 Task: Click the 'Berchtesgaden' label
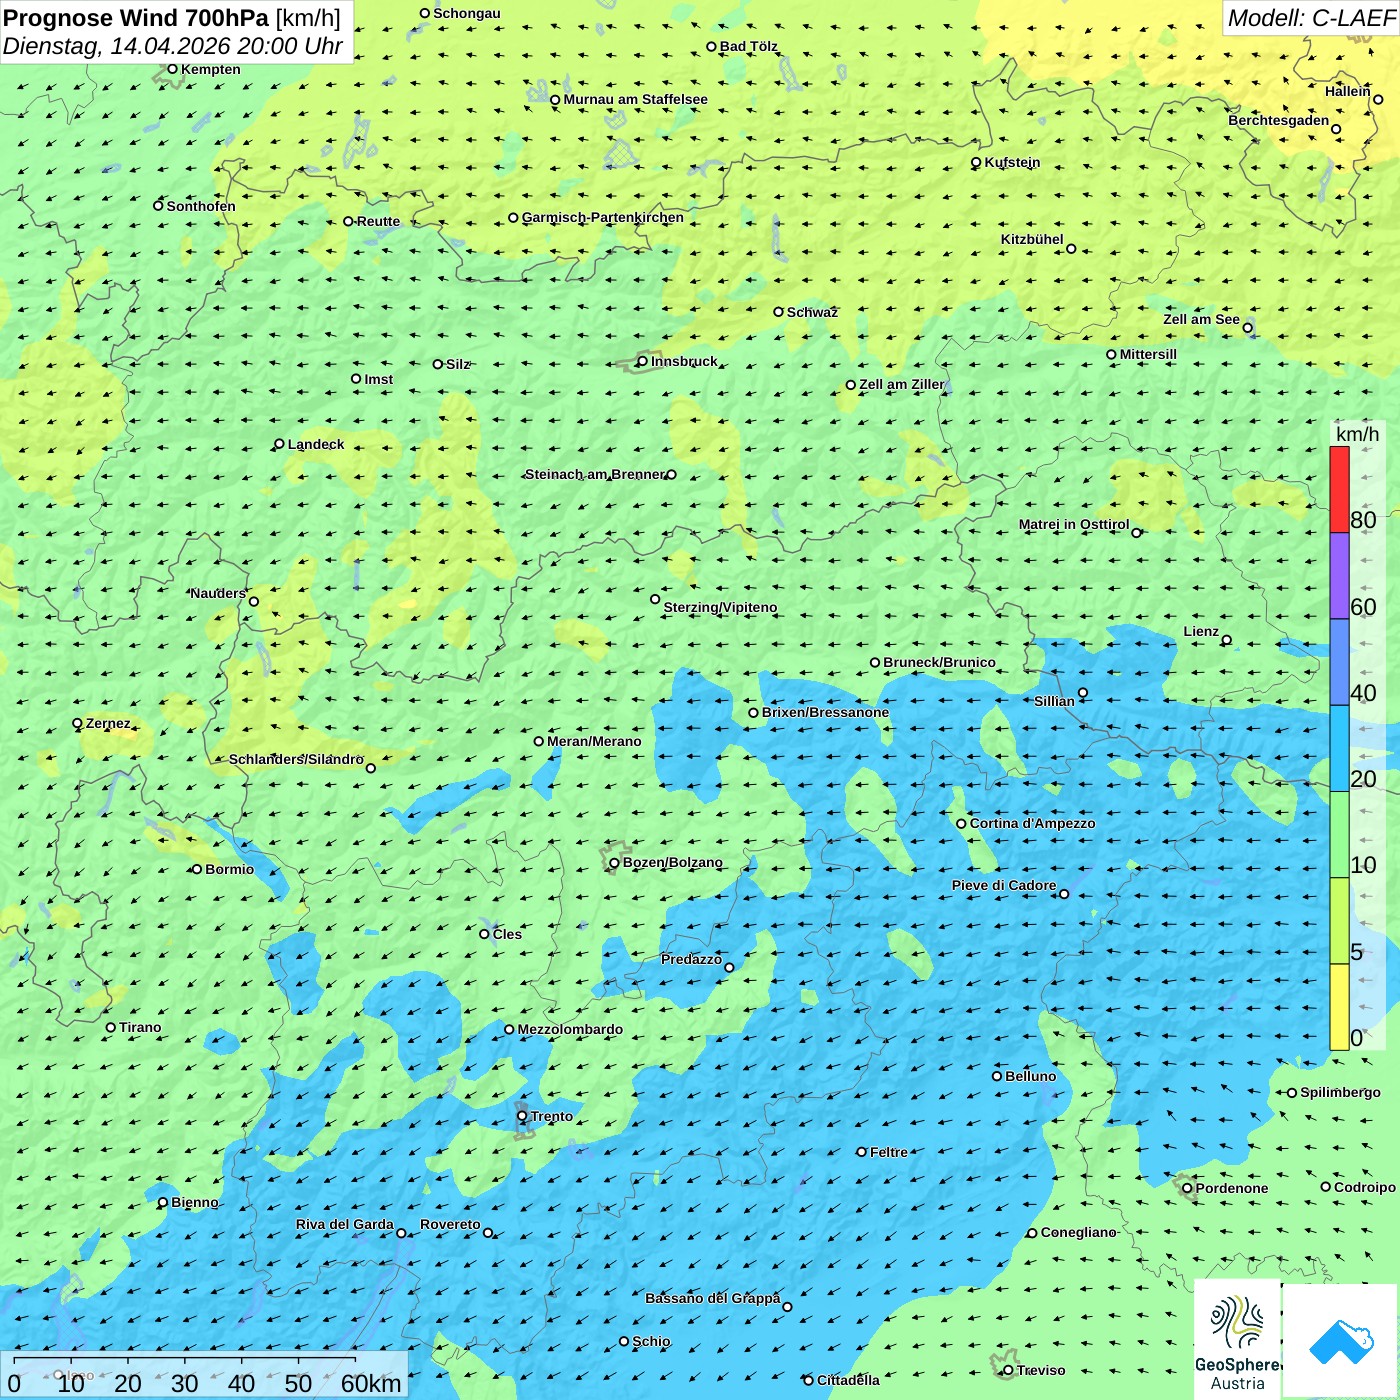[x=1278, y=120]
